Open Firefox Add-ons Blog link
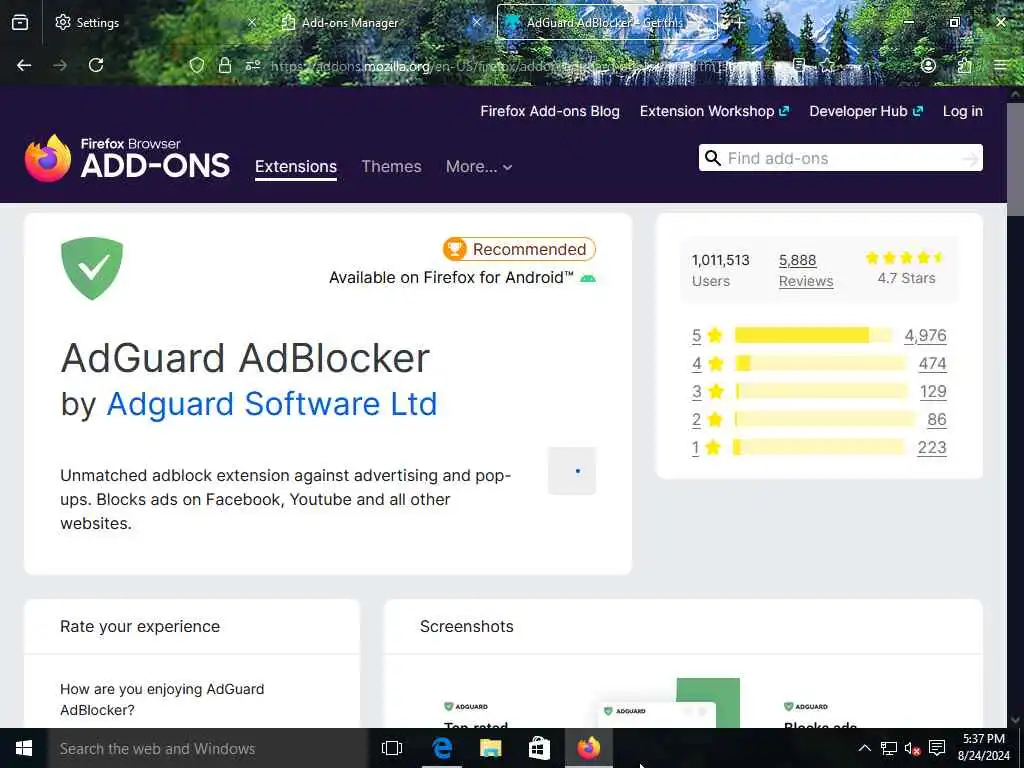 pyautogui.click(x=550, y=111)
